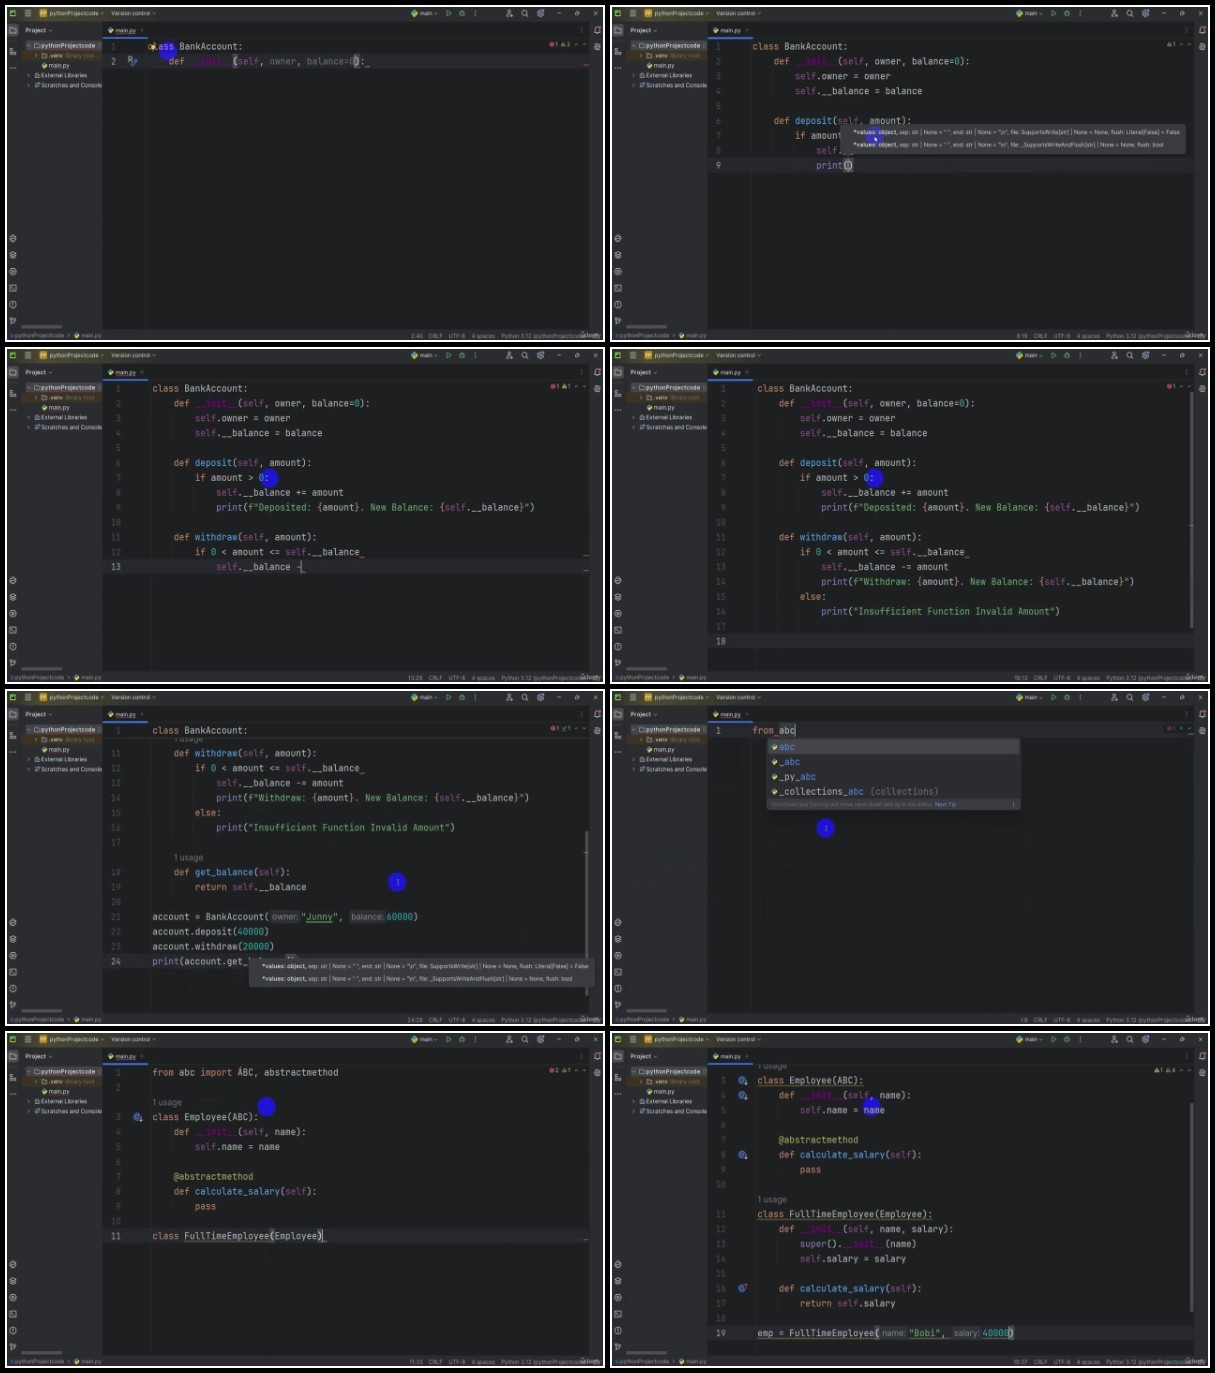Open Python Packages tool in print tooltip screenshot
This screenshot has width=1215, height=1373.
point(618,255)
